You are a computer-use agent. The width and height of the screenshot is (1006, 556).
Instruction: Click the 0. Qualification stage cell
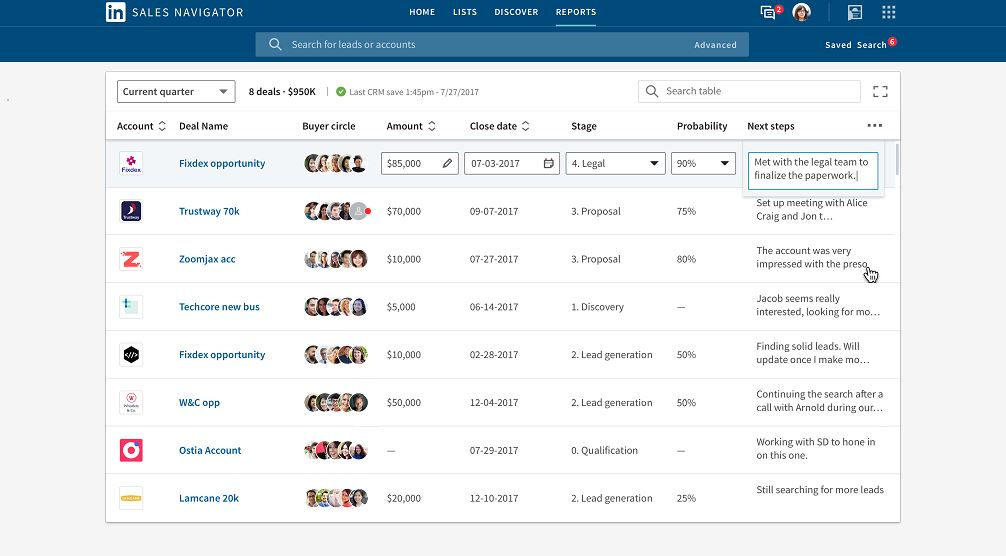point(604,450)
